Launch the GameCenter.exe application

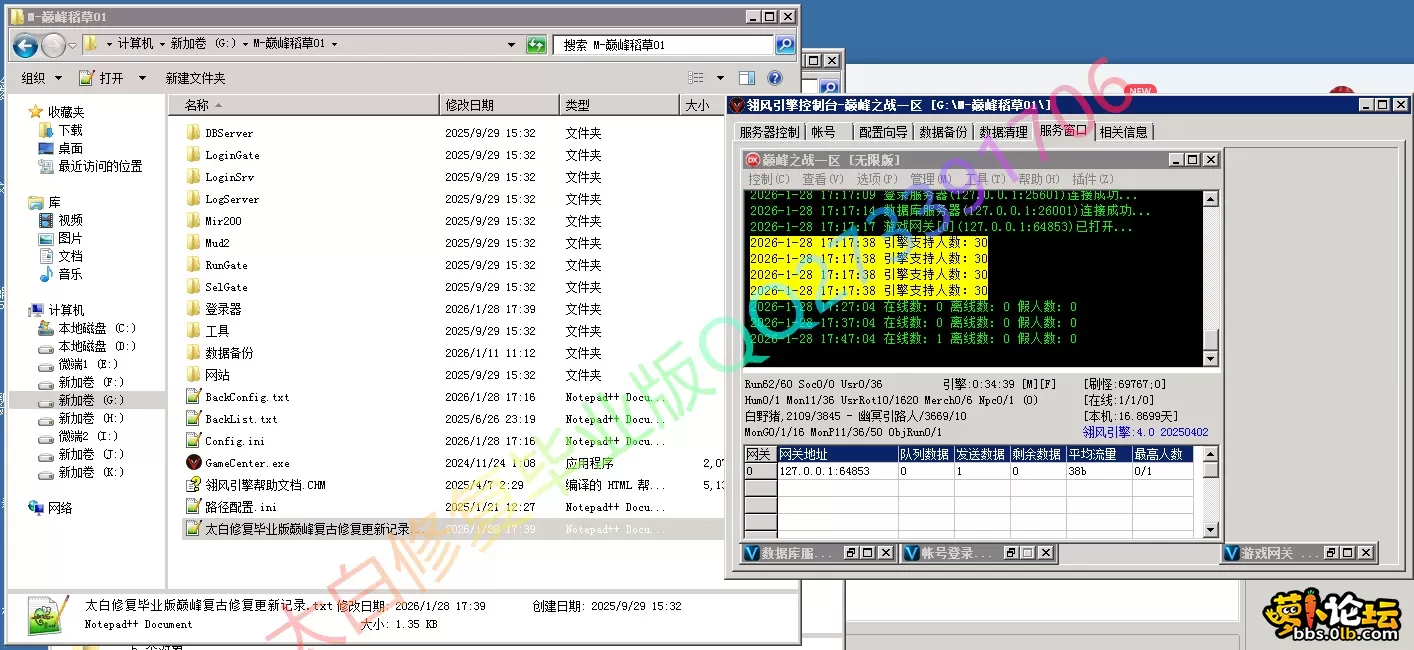click(x=260, y=462)
